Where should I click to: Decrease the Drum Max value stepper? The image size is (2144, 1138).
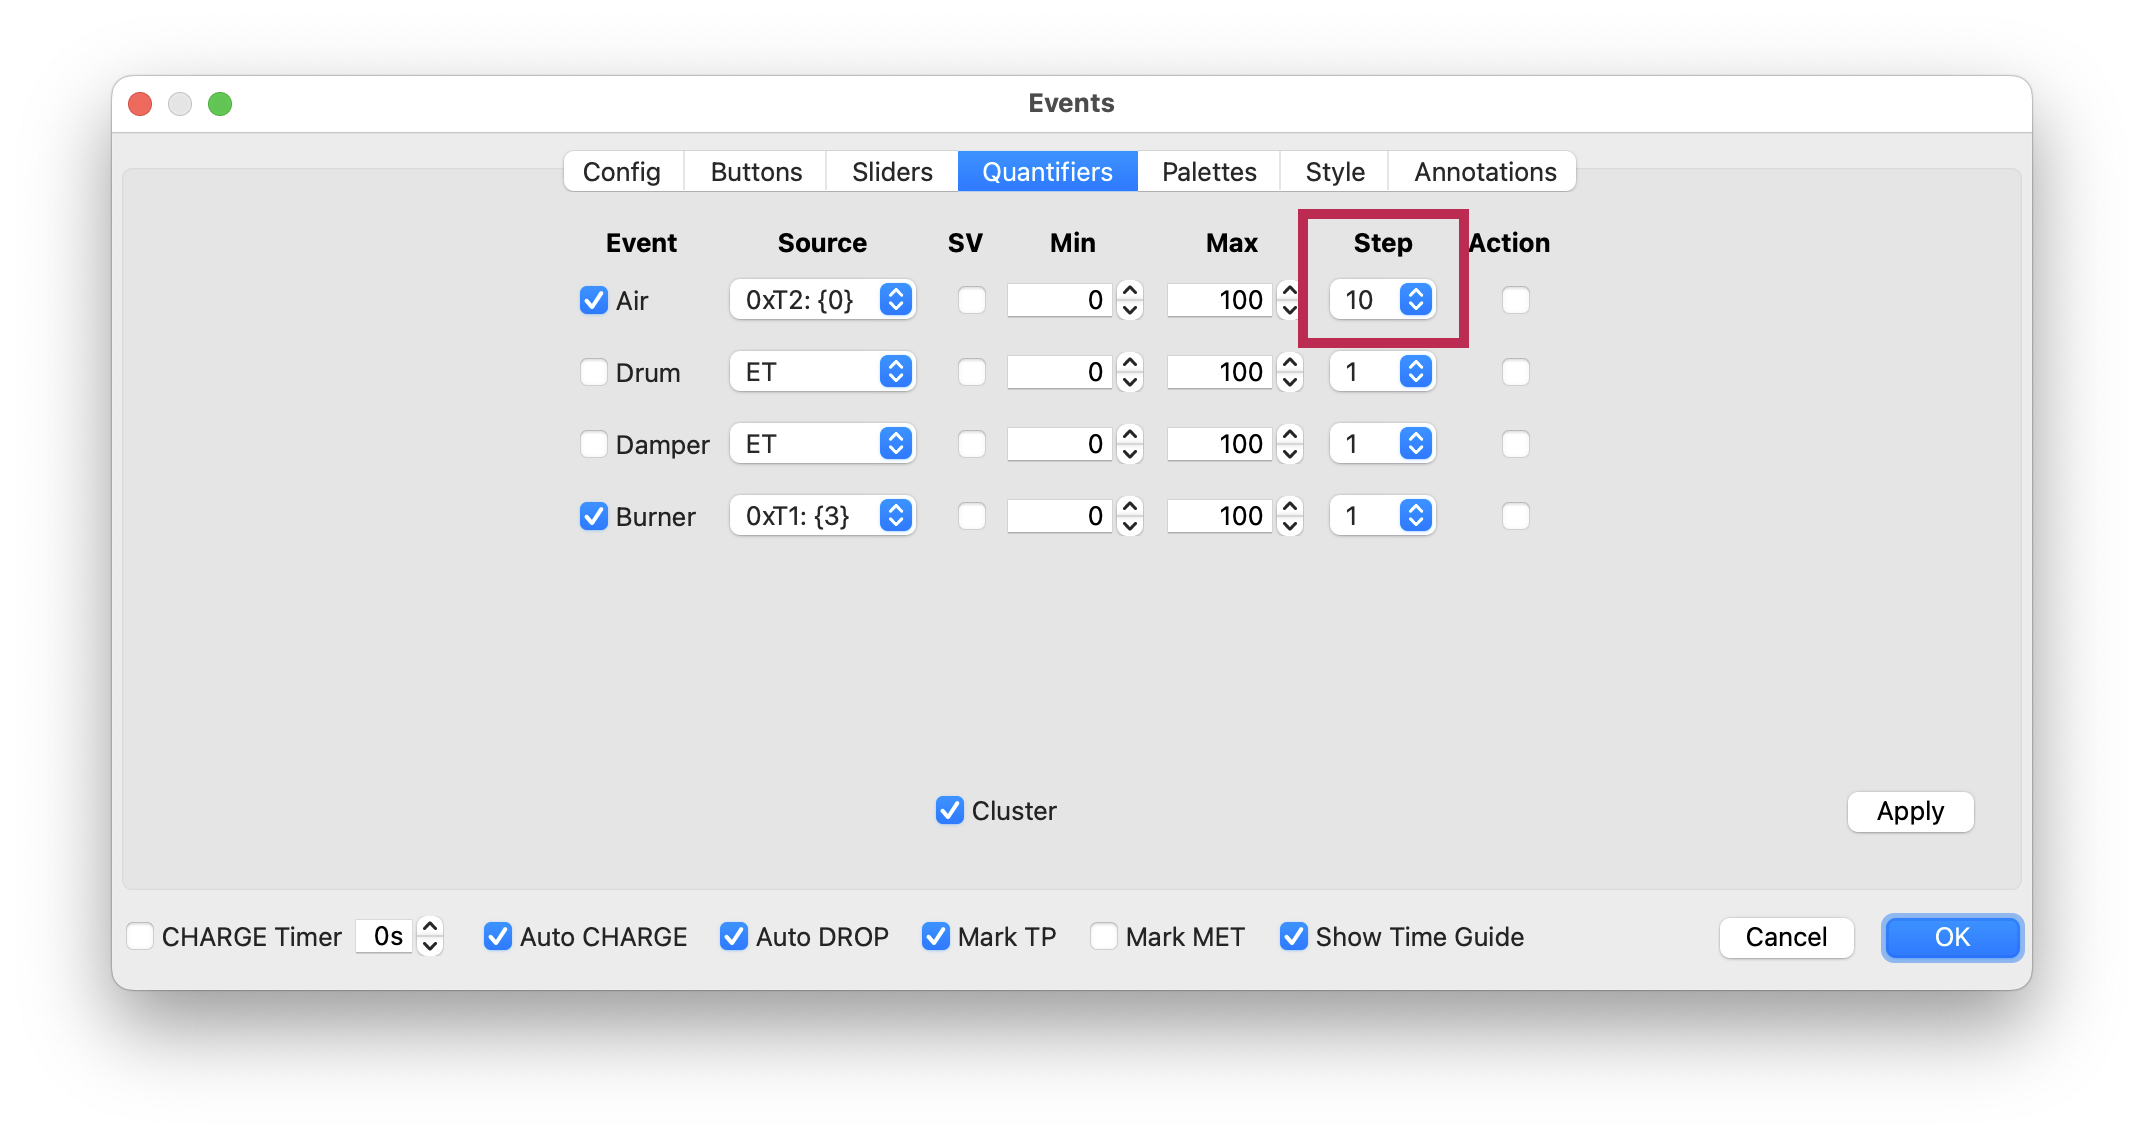(1290, 382)
